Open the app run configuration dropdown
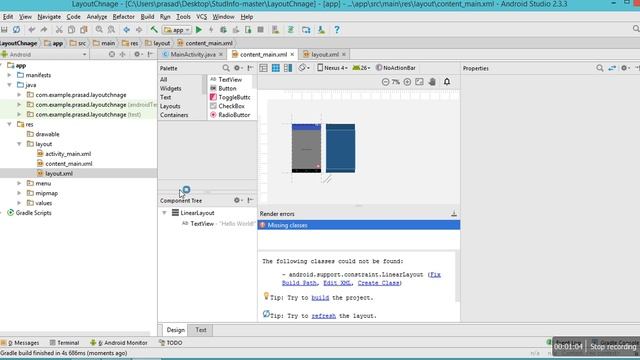The image size is (640, 360). (x=177, y=30)
